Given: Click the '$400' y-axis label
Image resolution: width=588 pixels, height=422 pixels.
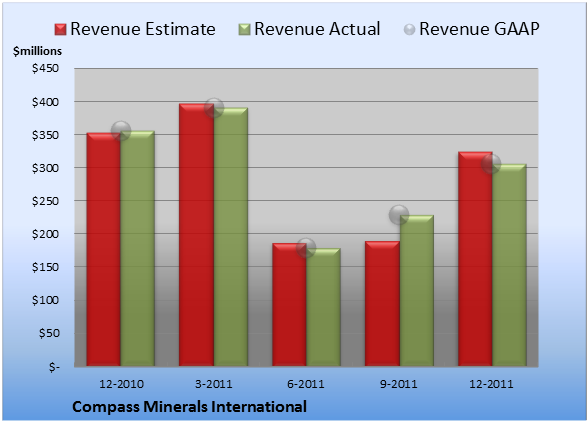Looking at the screenshot, I should coord(45,102).
